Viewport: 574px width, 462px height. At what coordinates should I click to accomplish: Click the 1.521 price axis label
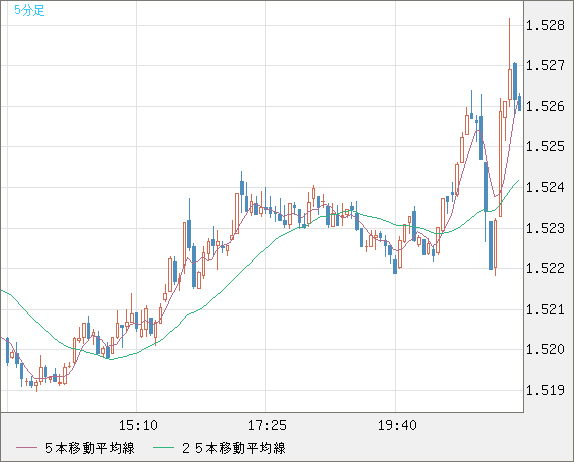click(545, 309)
